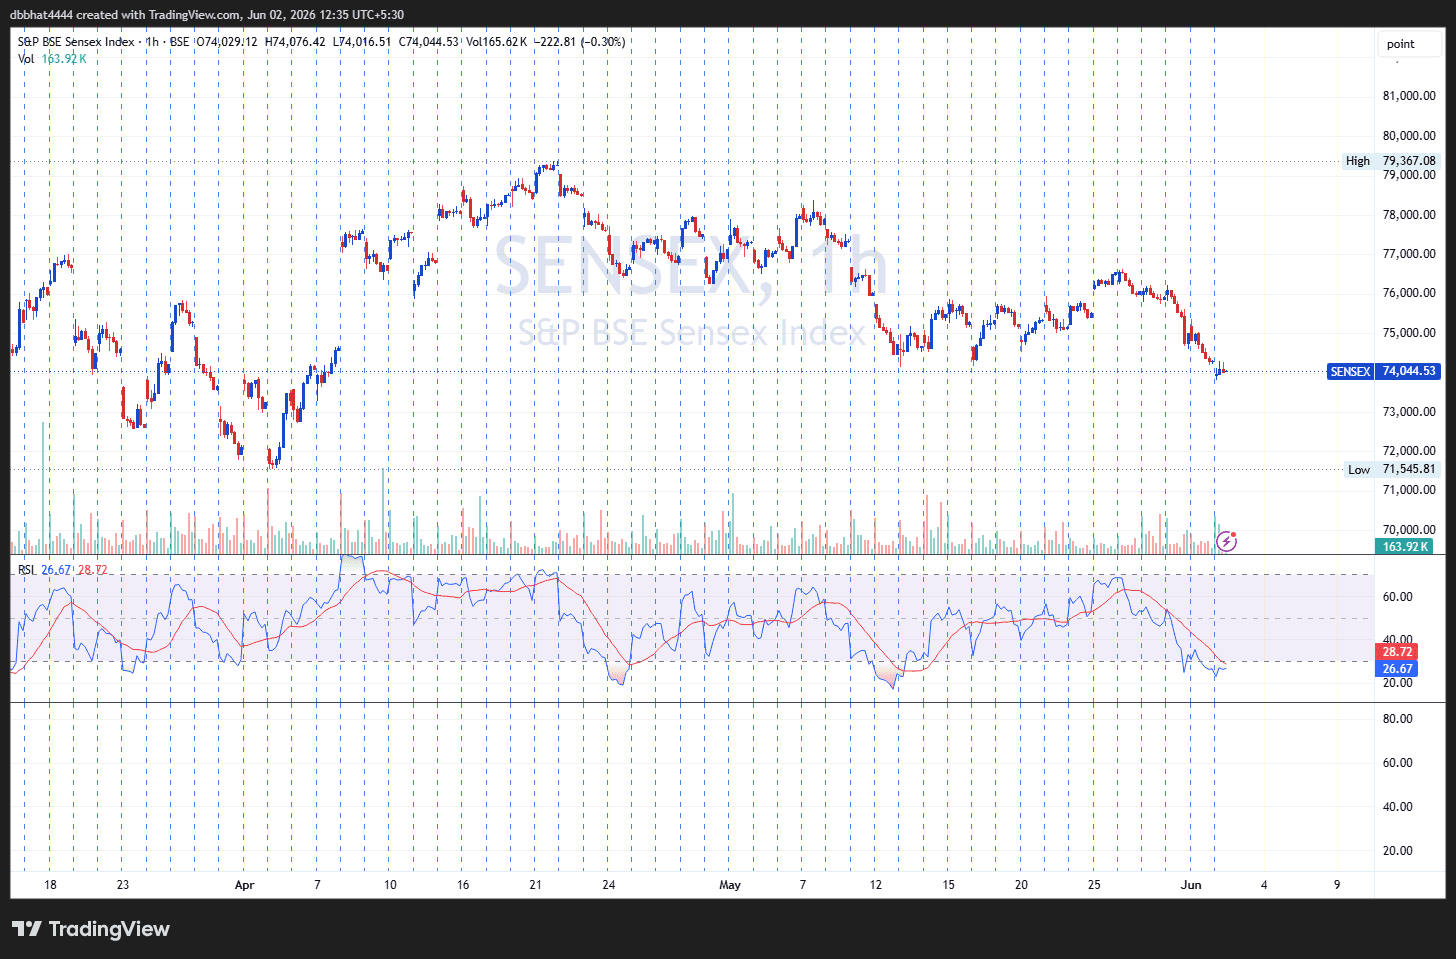The height and width of the screenshot is (959, 1456).
Task: Click the 75,000.00 price axis level
Action: pos(1409,333)
